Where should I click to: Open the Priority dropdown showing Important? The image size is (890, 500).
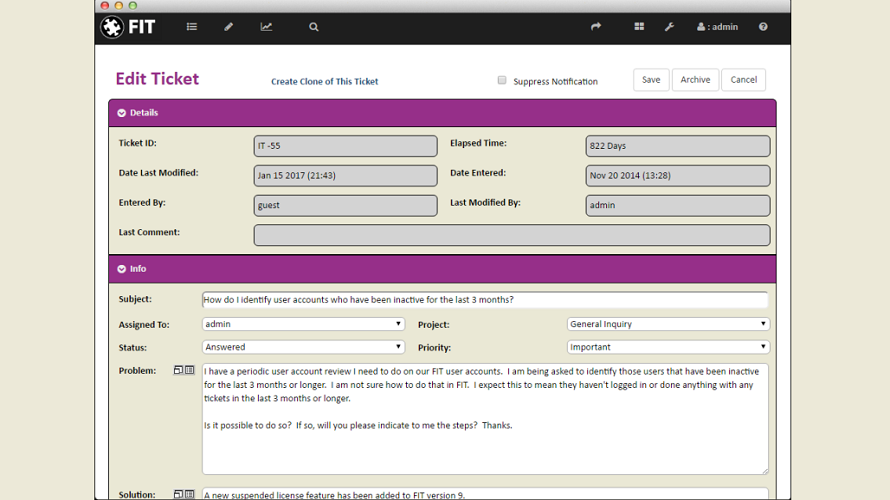[x=668, y=347]
